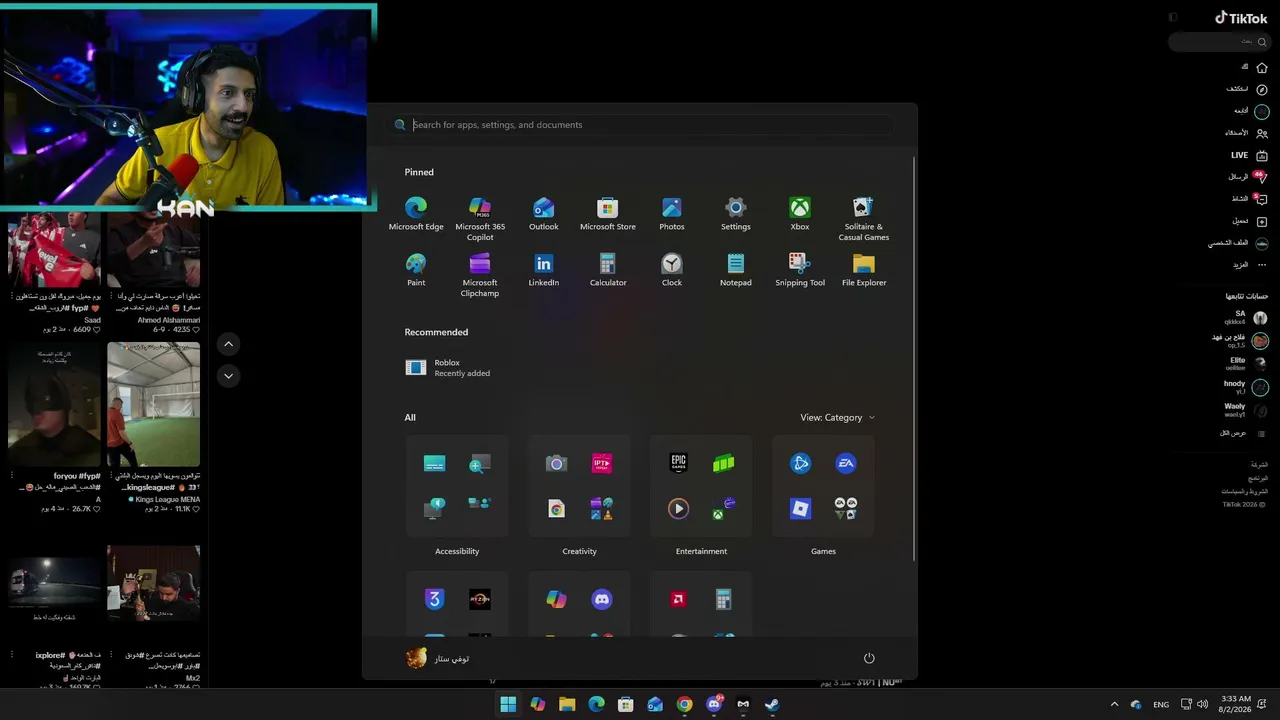Viewport: 1280px width, 720px height.
Task: Open Steam from the taskbar
Action: tap(772, 704)
